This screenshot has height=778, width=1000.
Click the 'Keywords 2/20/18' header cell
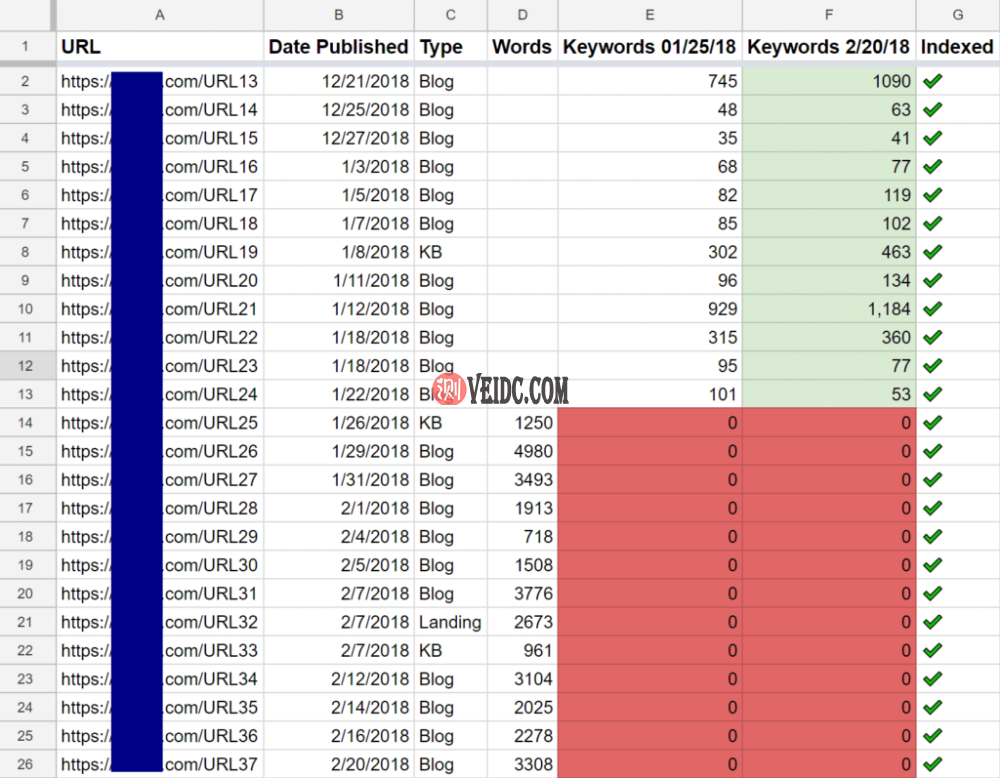[829, 47]
